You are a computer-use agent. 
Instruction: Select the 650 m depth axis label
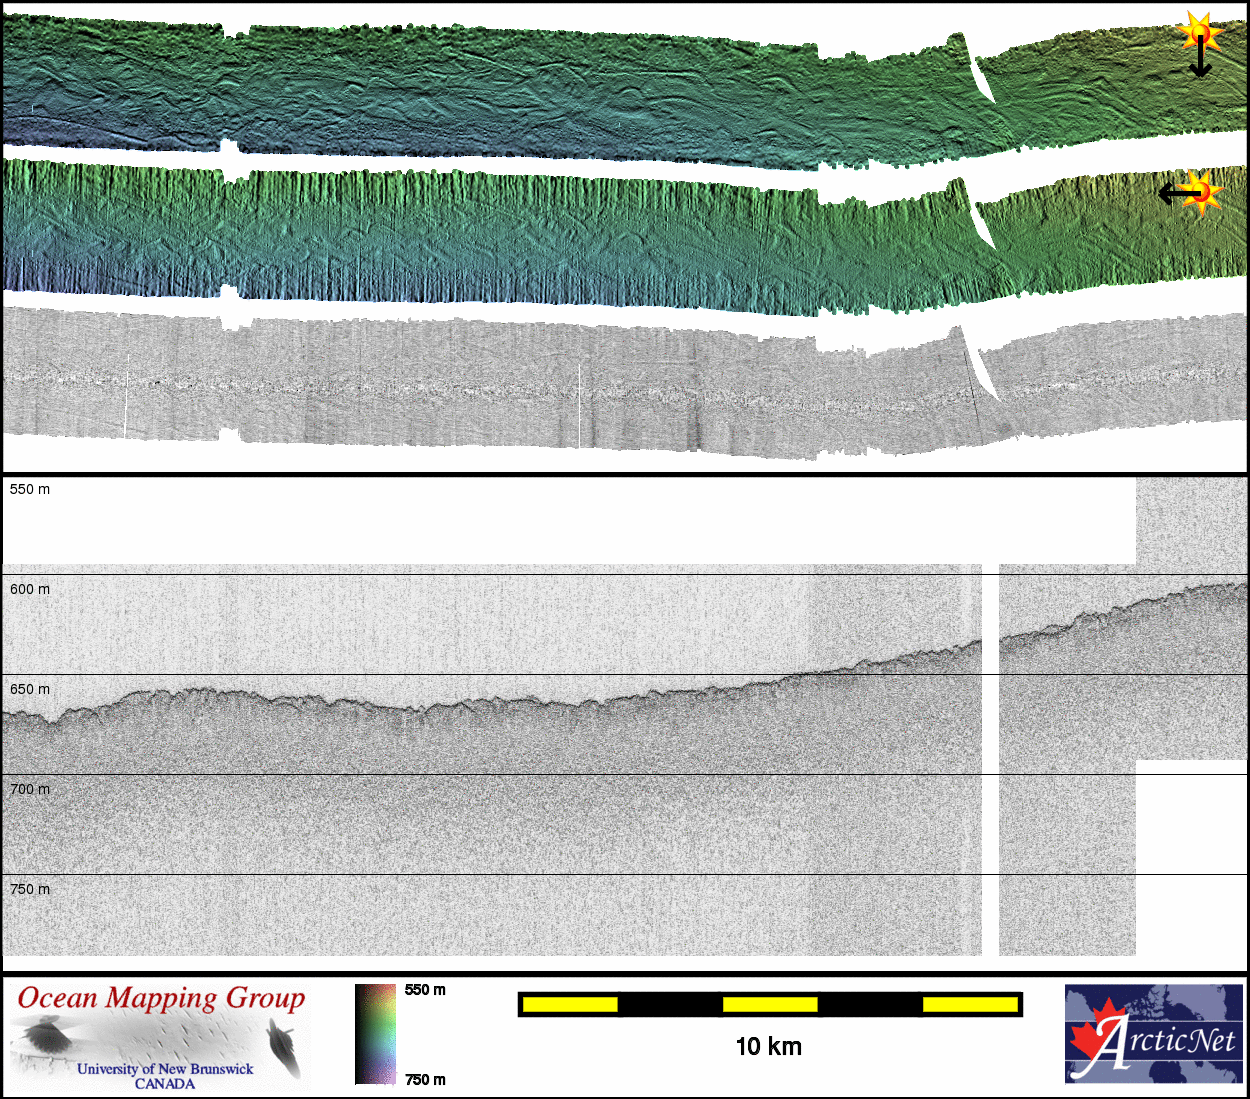(x=30, y=689)
